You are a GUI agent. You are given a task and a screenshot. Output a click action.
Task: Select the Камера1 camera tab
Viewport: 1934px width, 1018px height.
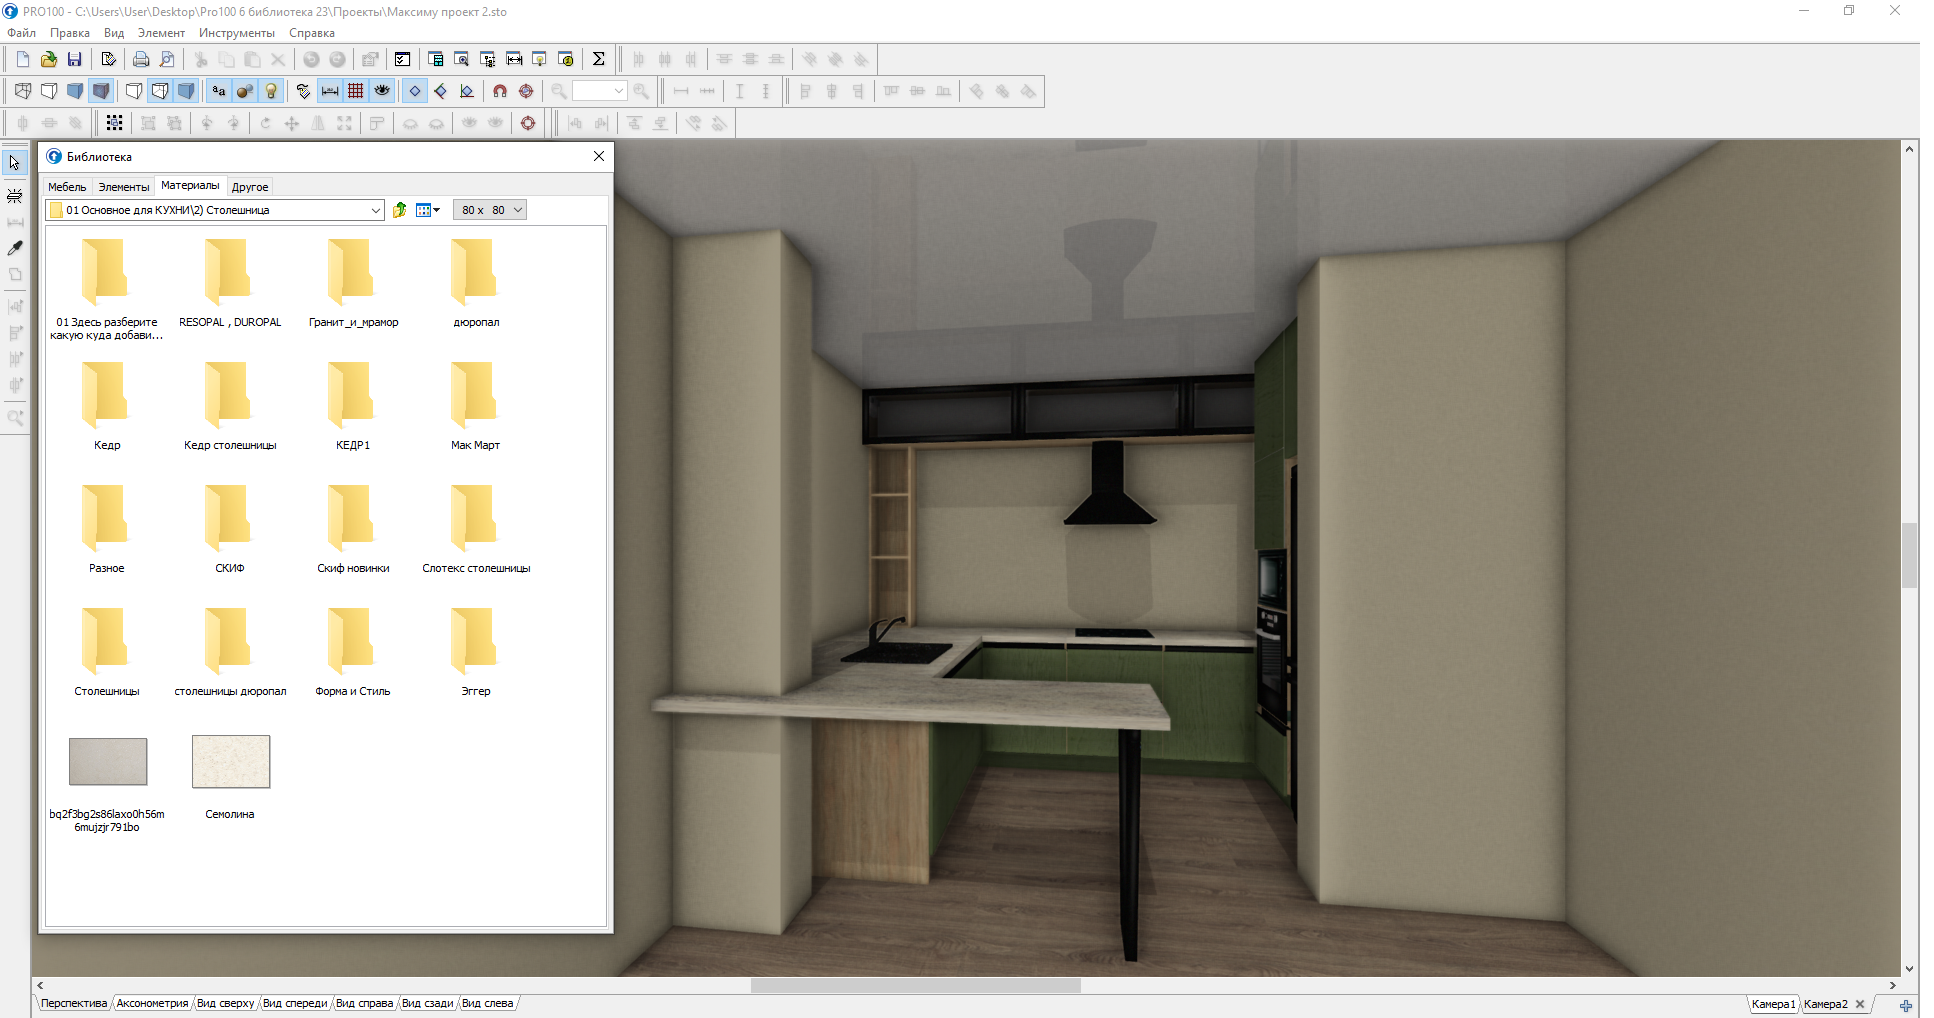1773,1004
